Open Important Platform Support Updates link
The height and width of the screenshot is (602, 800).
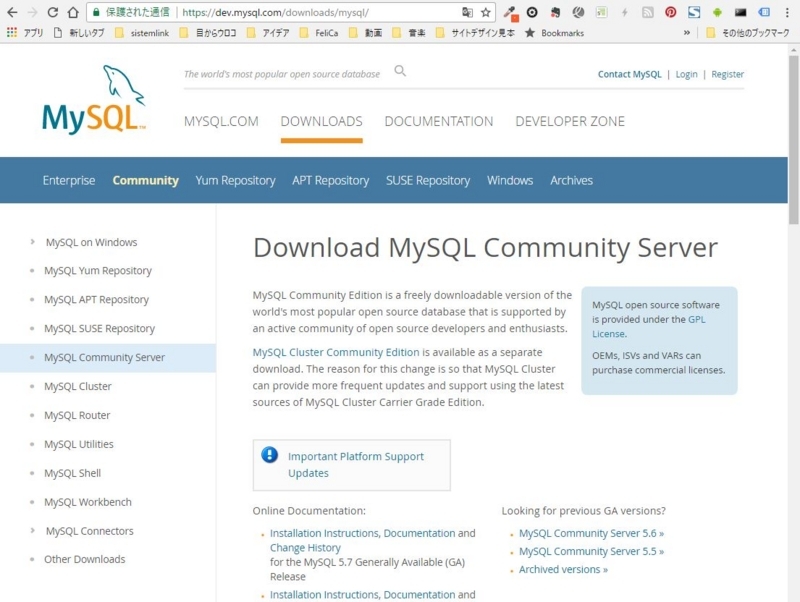point(356,465)
